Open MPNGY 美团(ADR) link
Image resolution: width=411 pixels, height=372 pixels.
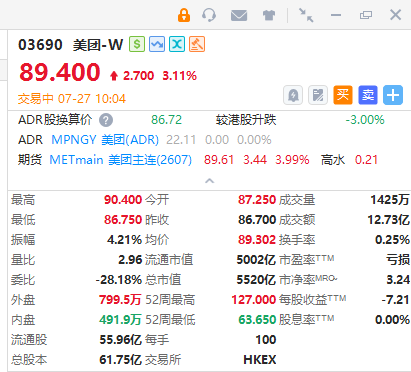105,140
